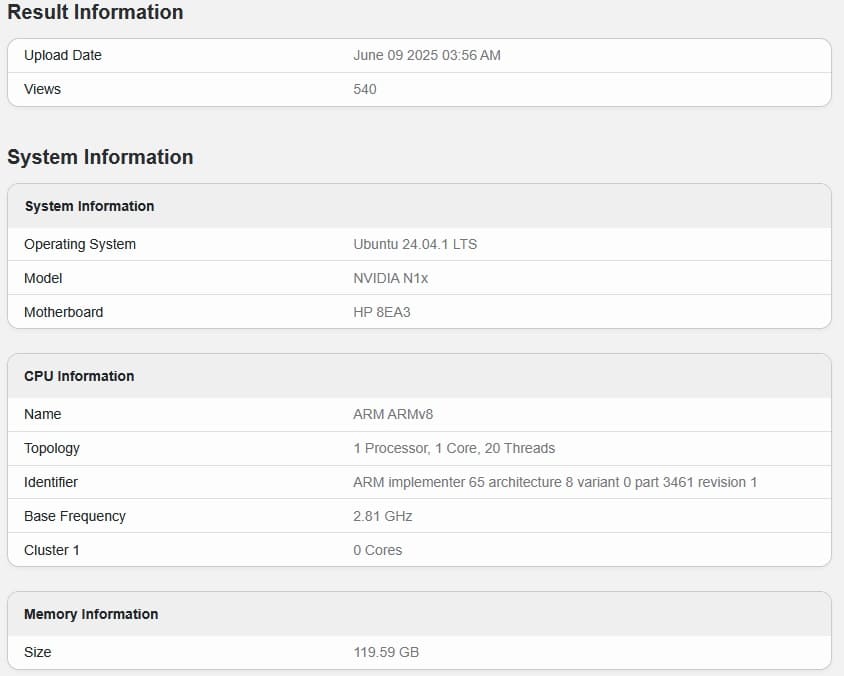Click the Result Information heading
The image size is (844, 676).
coord(95,12)
